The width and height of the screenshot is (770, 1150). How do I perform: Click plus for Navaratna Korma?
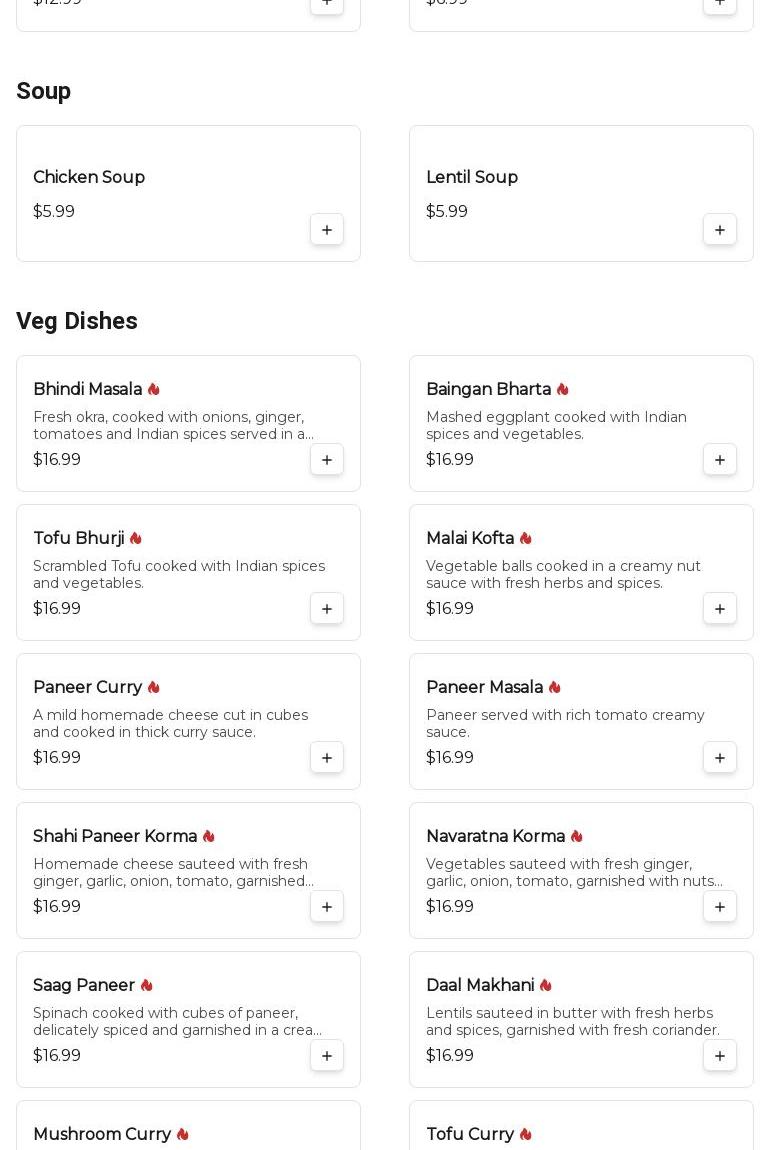720,907
